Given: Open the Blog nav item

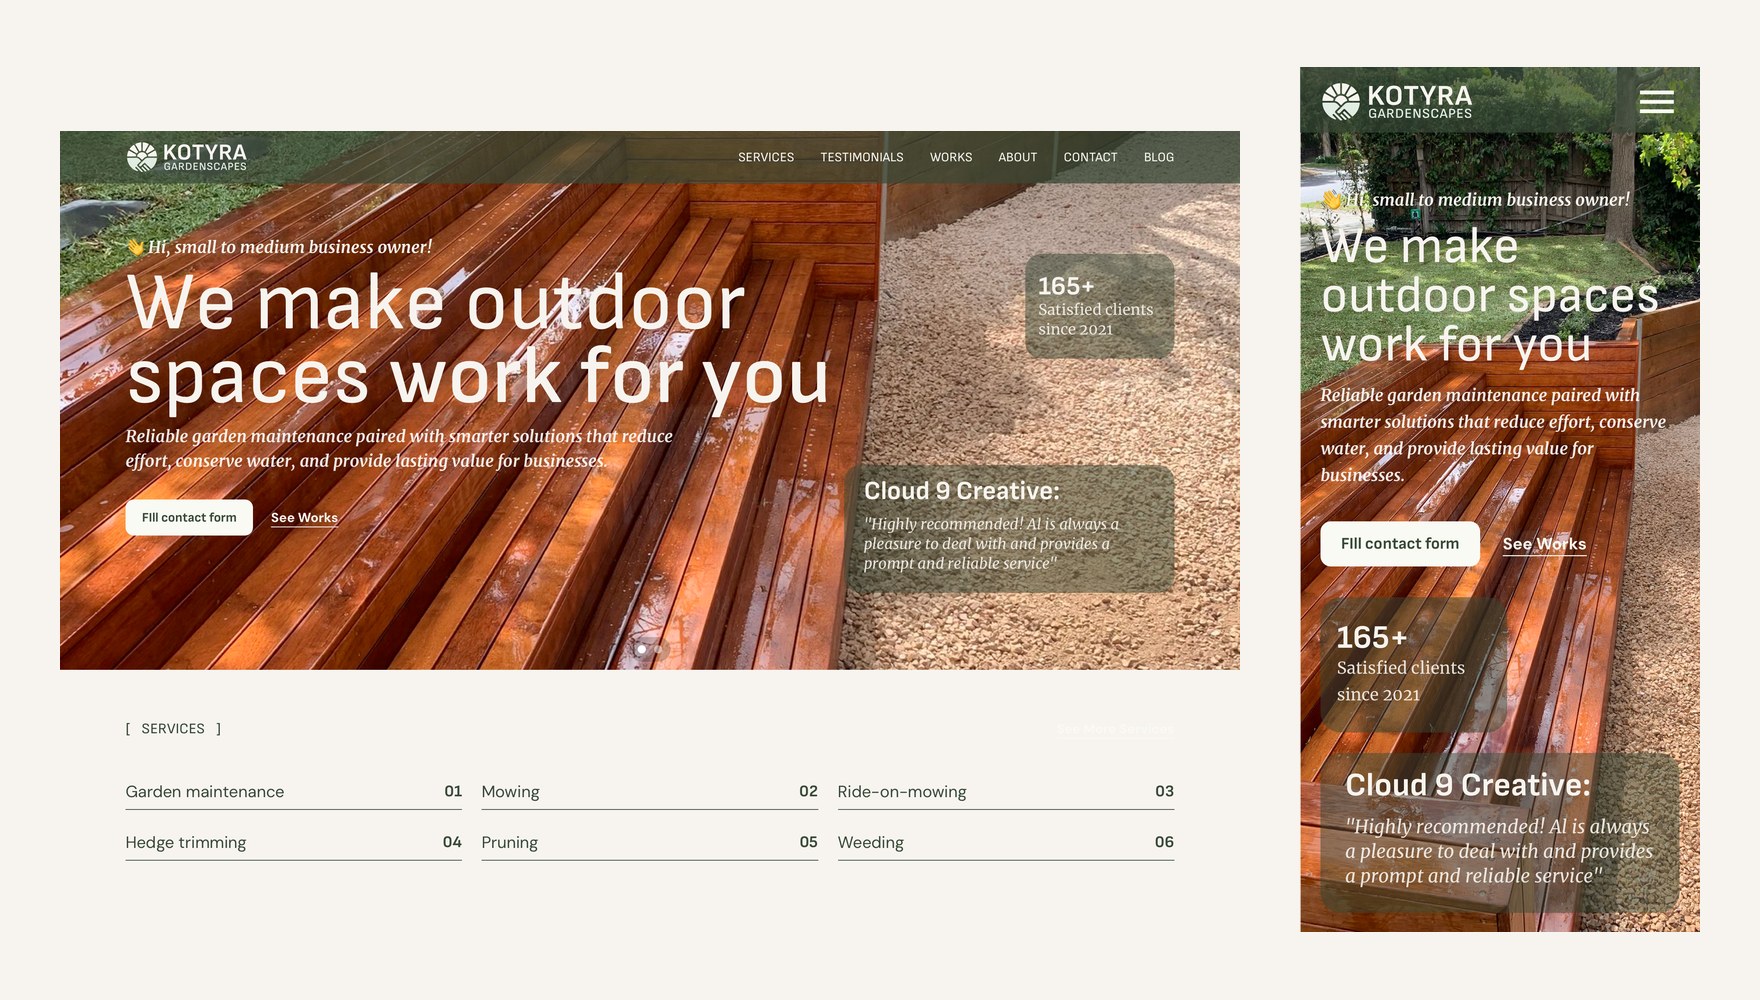Looking at the screenshot, I should [x=1159, y=157].
